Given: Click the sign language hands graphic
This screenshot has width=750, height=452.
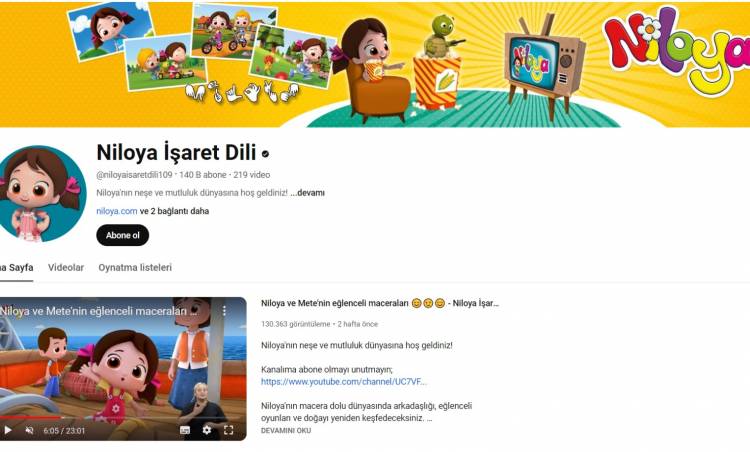Looking at the screenshot, I should coord(243,91).
